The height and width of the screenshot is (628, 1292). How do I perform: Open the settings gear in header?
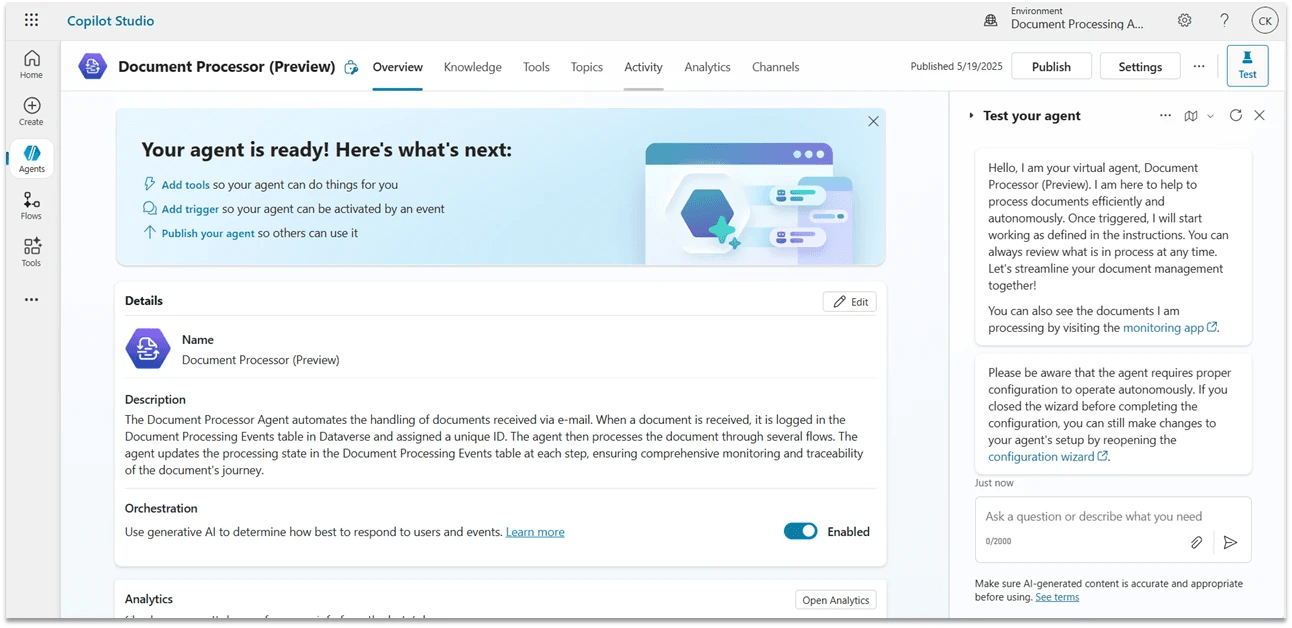[x=1184, y=20]
